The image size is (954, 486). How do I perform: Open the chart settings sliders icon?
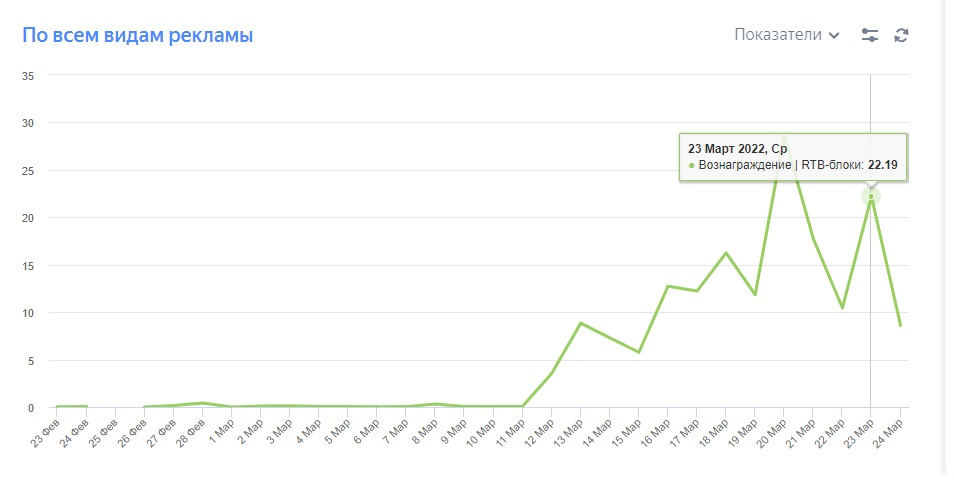[870, 35]
